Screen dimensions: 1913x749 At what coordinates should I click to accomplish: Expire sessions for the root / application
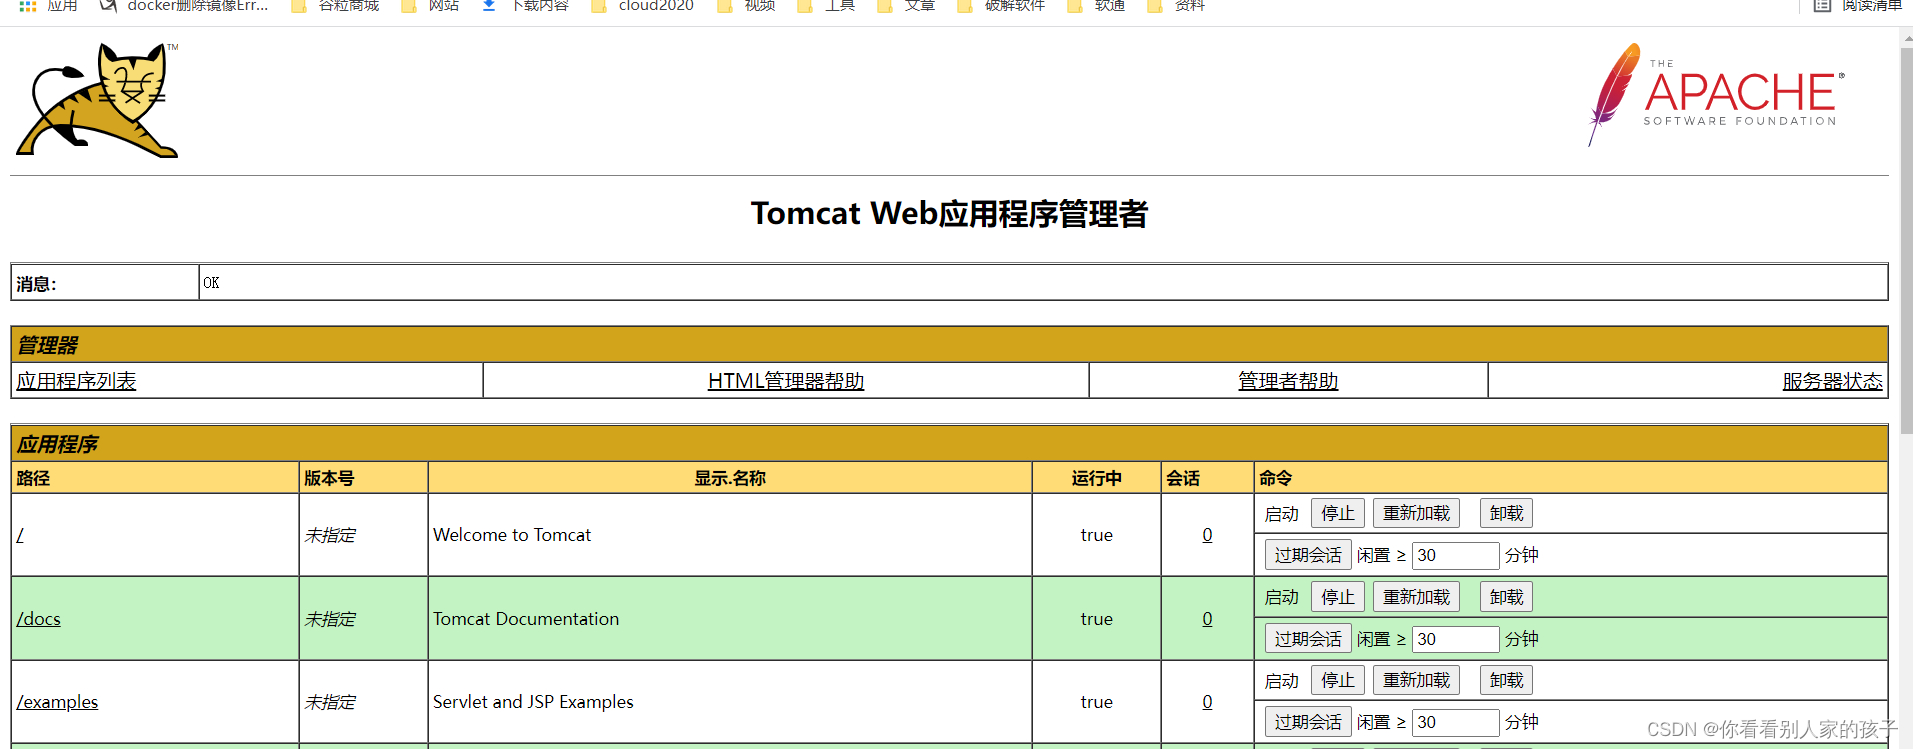point(1308,555)
